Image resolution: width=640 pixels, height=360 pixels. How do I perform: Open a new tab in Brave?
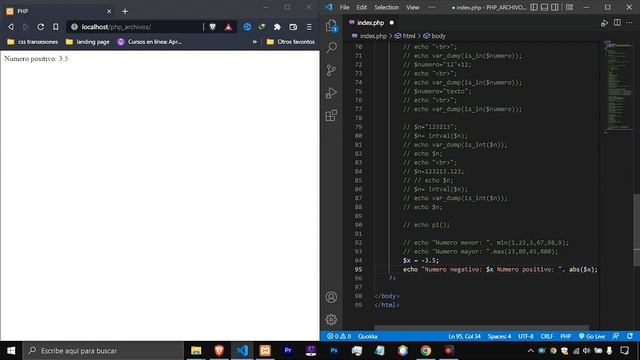tap(125, 11)
